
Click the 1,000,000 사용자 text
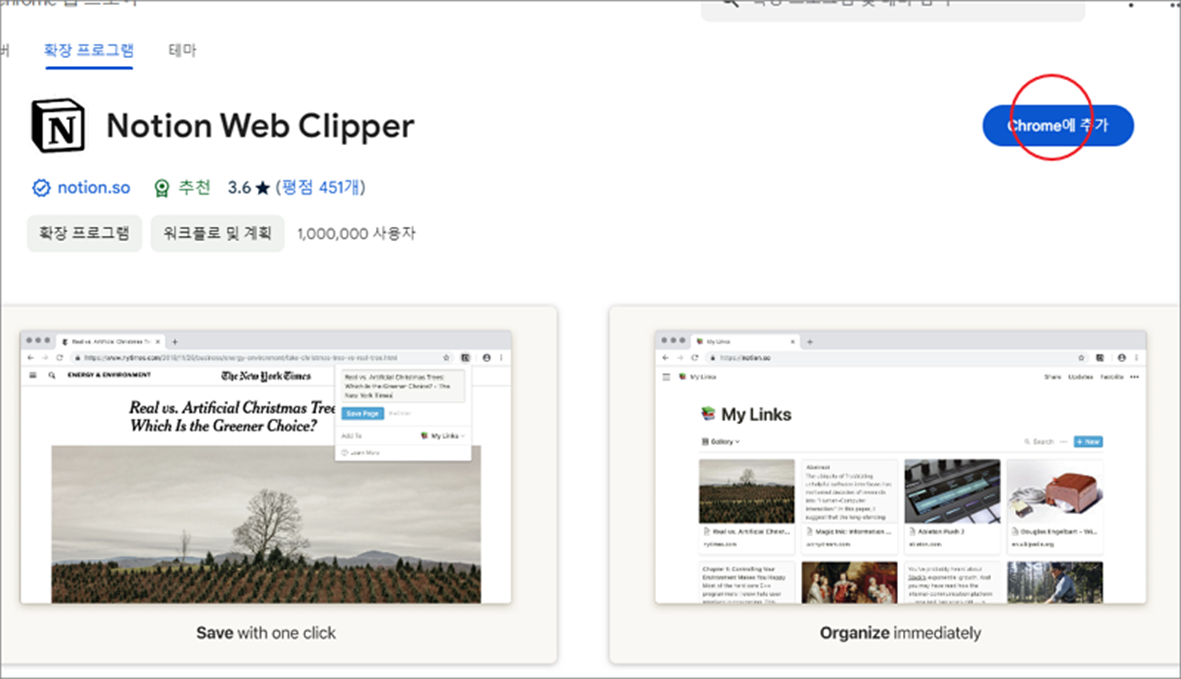tap(356, 233)
